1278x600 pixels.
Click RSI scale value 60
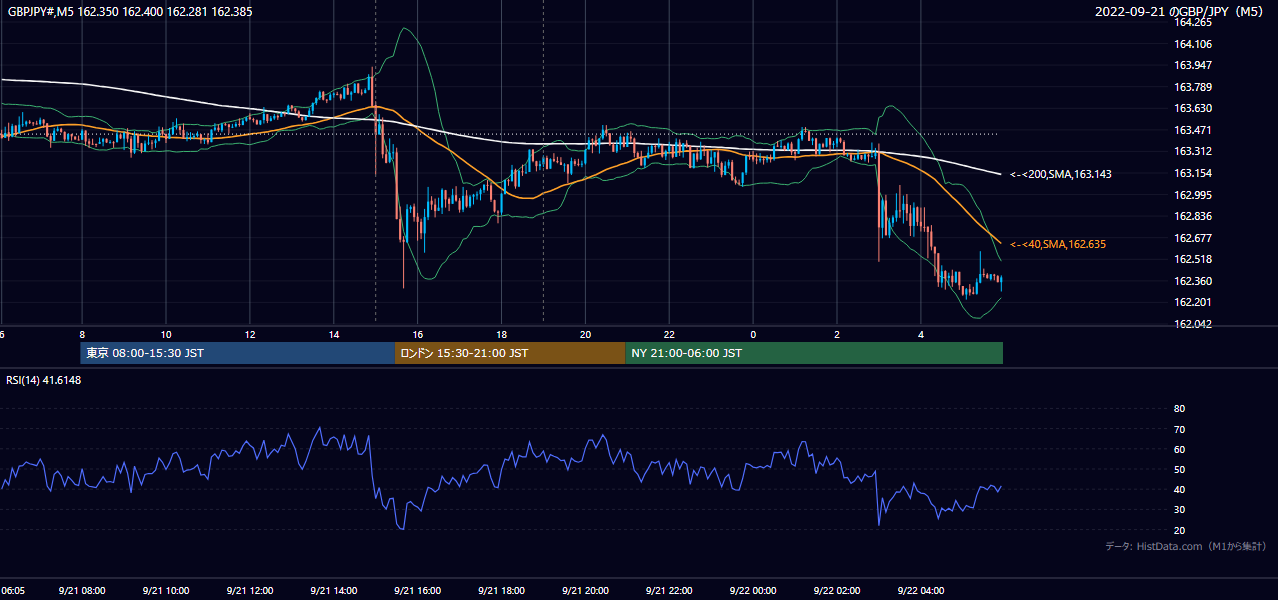(x=1179, y=449)
